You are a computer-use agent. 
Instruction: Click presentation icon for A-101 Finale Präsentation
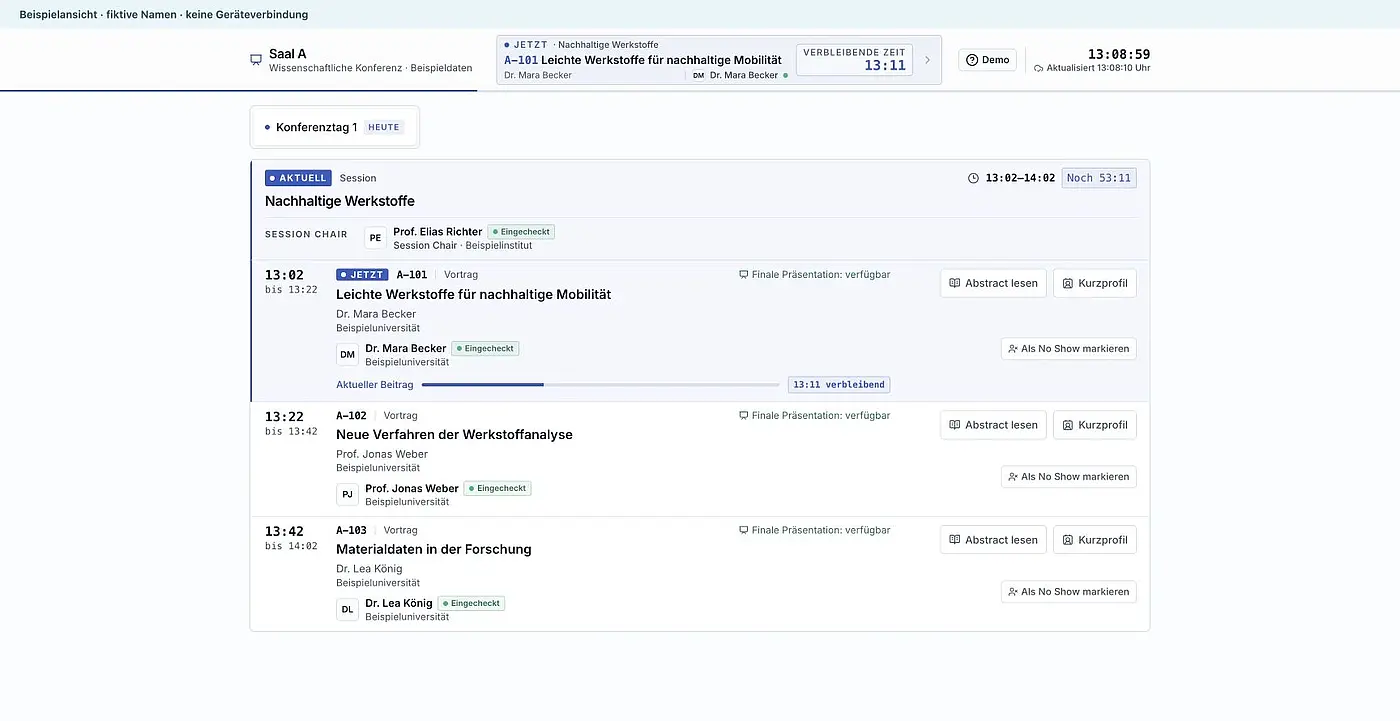tap(743, 275)
